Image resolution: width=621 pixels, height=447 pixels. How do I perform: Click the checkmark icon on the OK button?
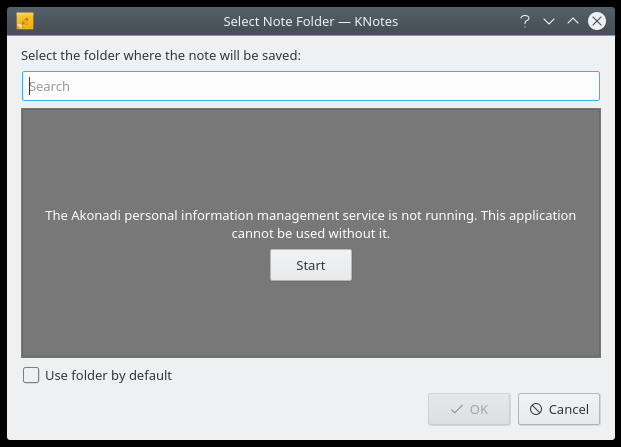coord(457,409)
